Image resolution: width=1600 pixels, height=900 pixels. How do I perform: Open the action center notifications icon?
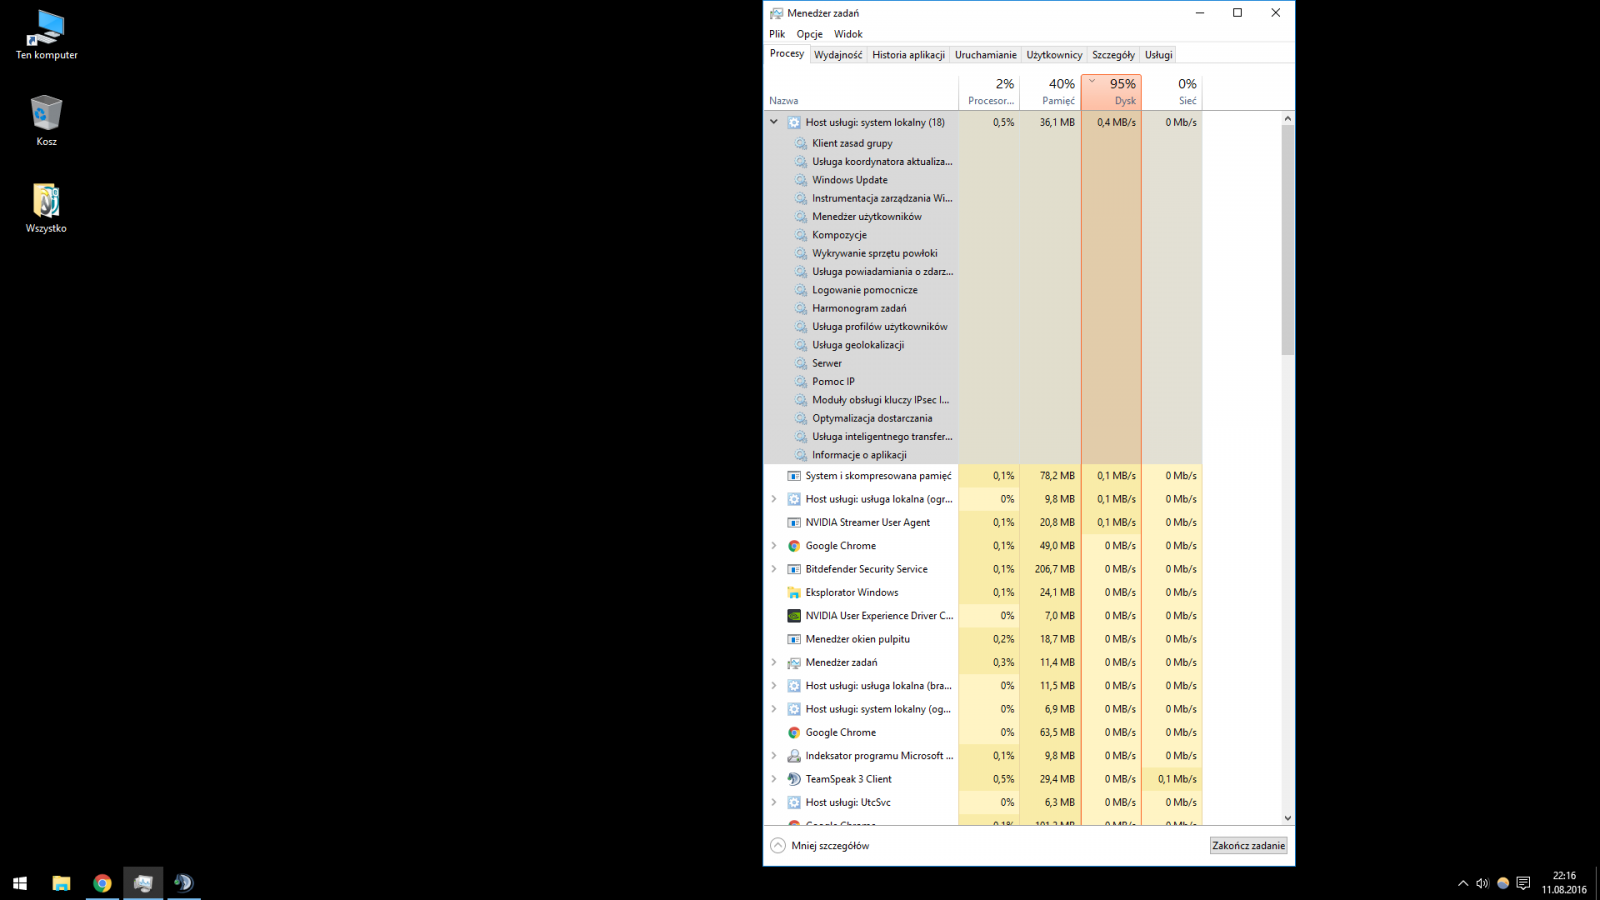tap(1523, 883)
